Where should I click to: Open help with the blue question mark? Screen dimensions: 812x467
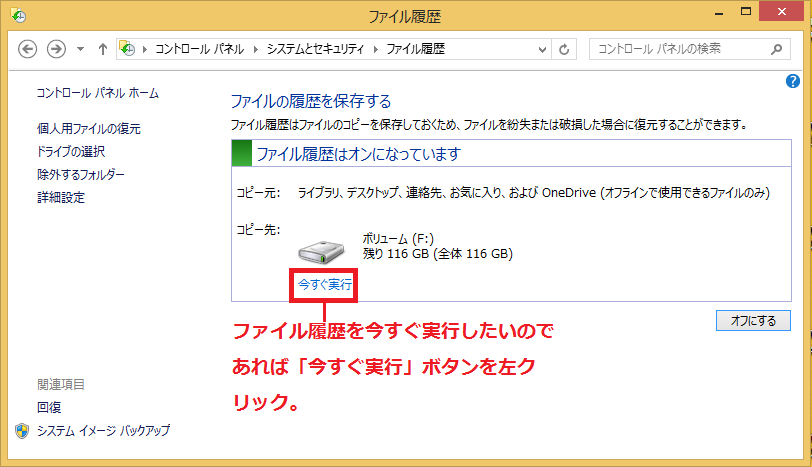(x=792, y=81)
